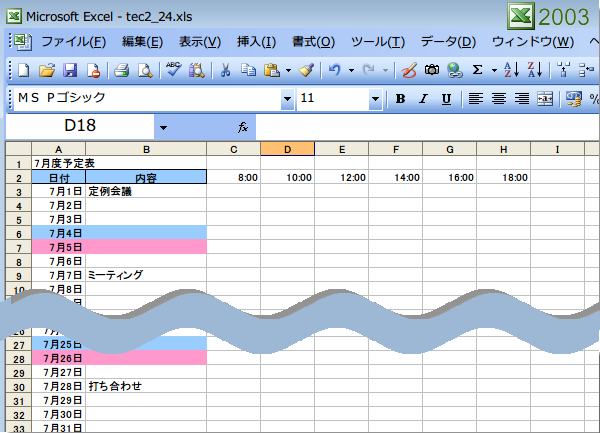Image resolution: width=600 pixels, height=433 pixels.
Task: Select column H header
Action: click(x=504, y=149)
